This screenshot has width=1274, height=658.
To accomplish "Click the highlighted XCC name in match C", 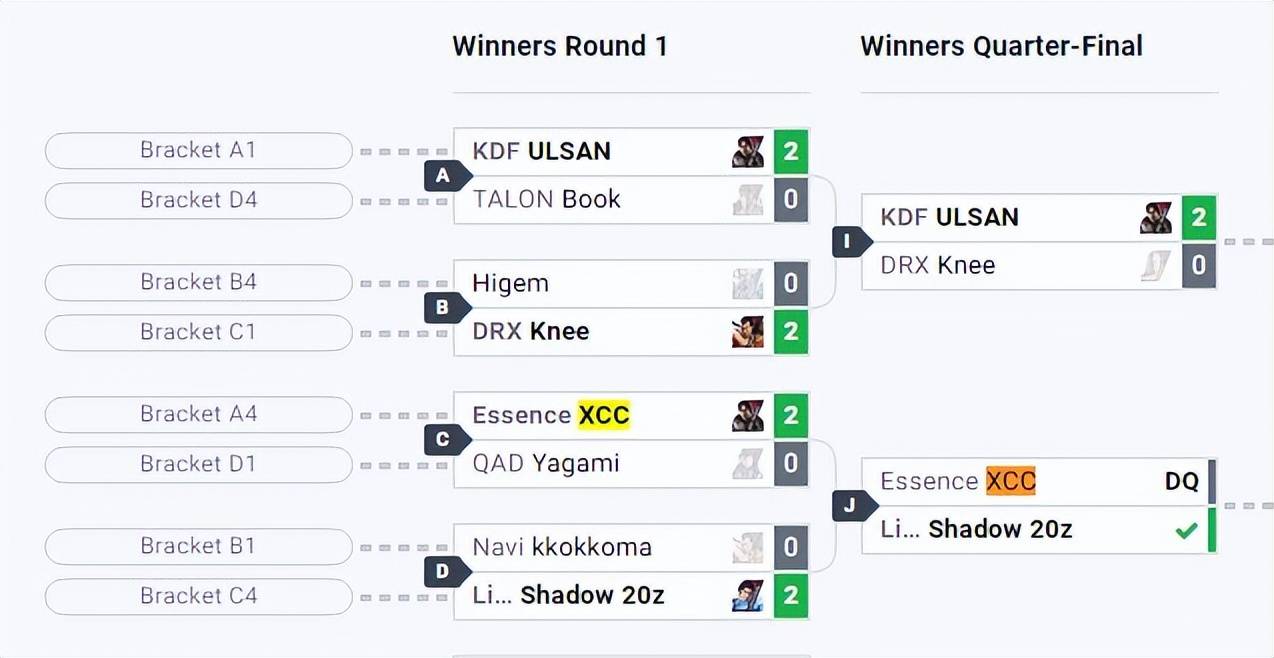I will click(x=604, y=415).
